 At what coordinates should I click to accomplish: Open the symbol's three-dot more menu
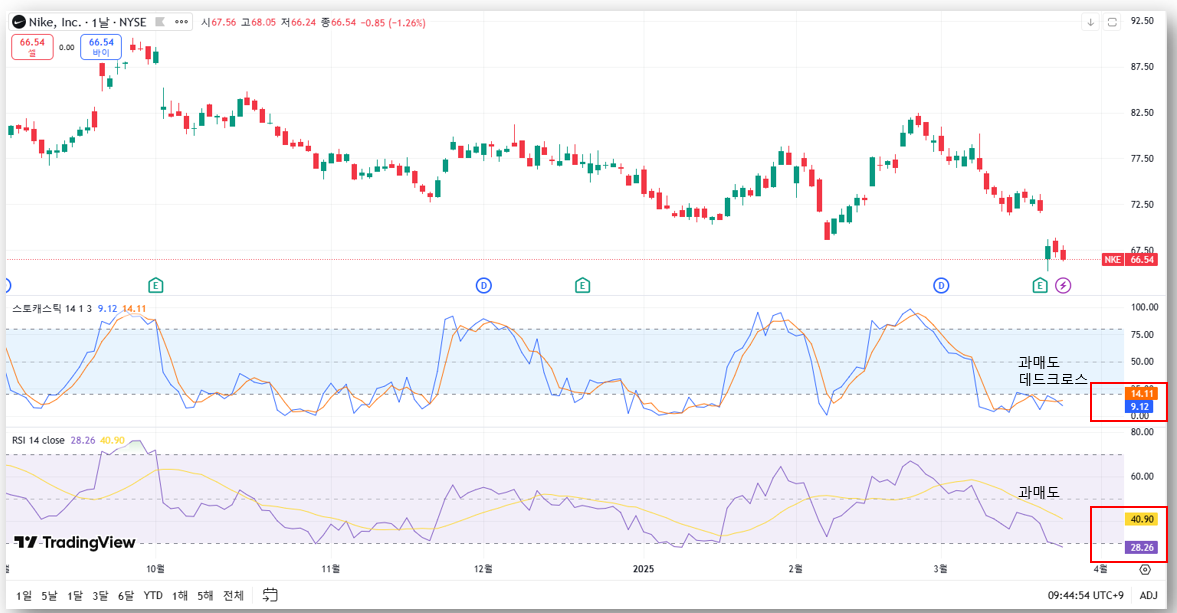(x=182, y=23)
